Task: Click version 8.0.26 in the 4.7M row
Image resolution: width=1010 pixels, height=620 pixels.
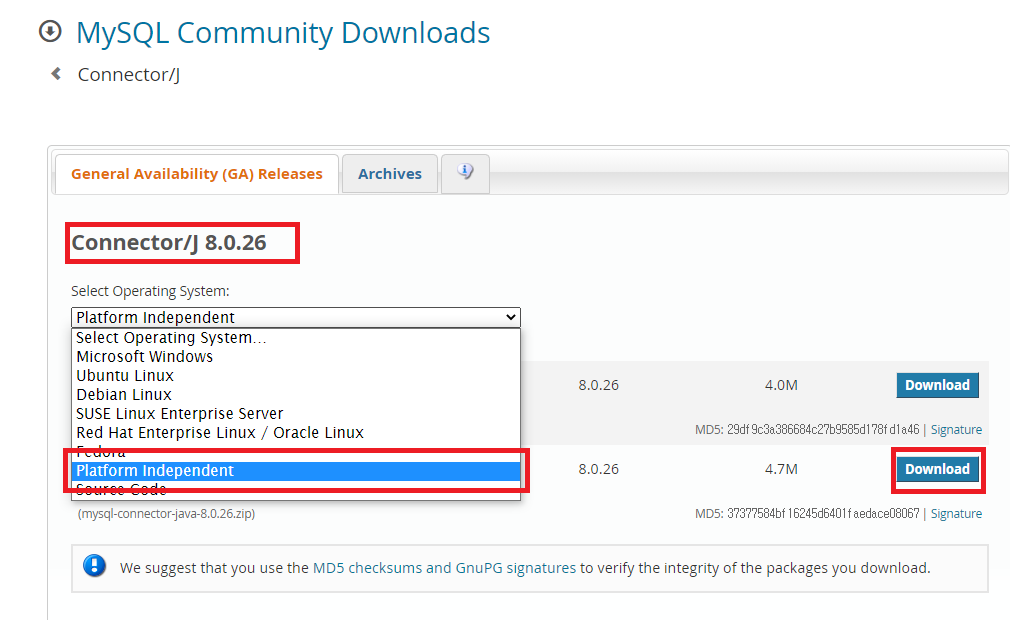Action: 598,469
